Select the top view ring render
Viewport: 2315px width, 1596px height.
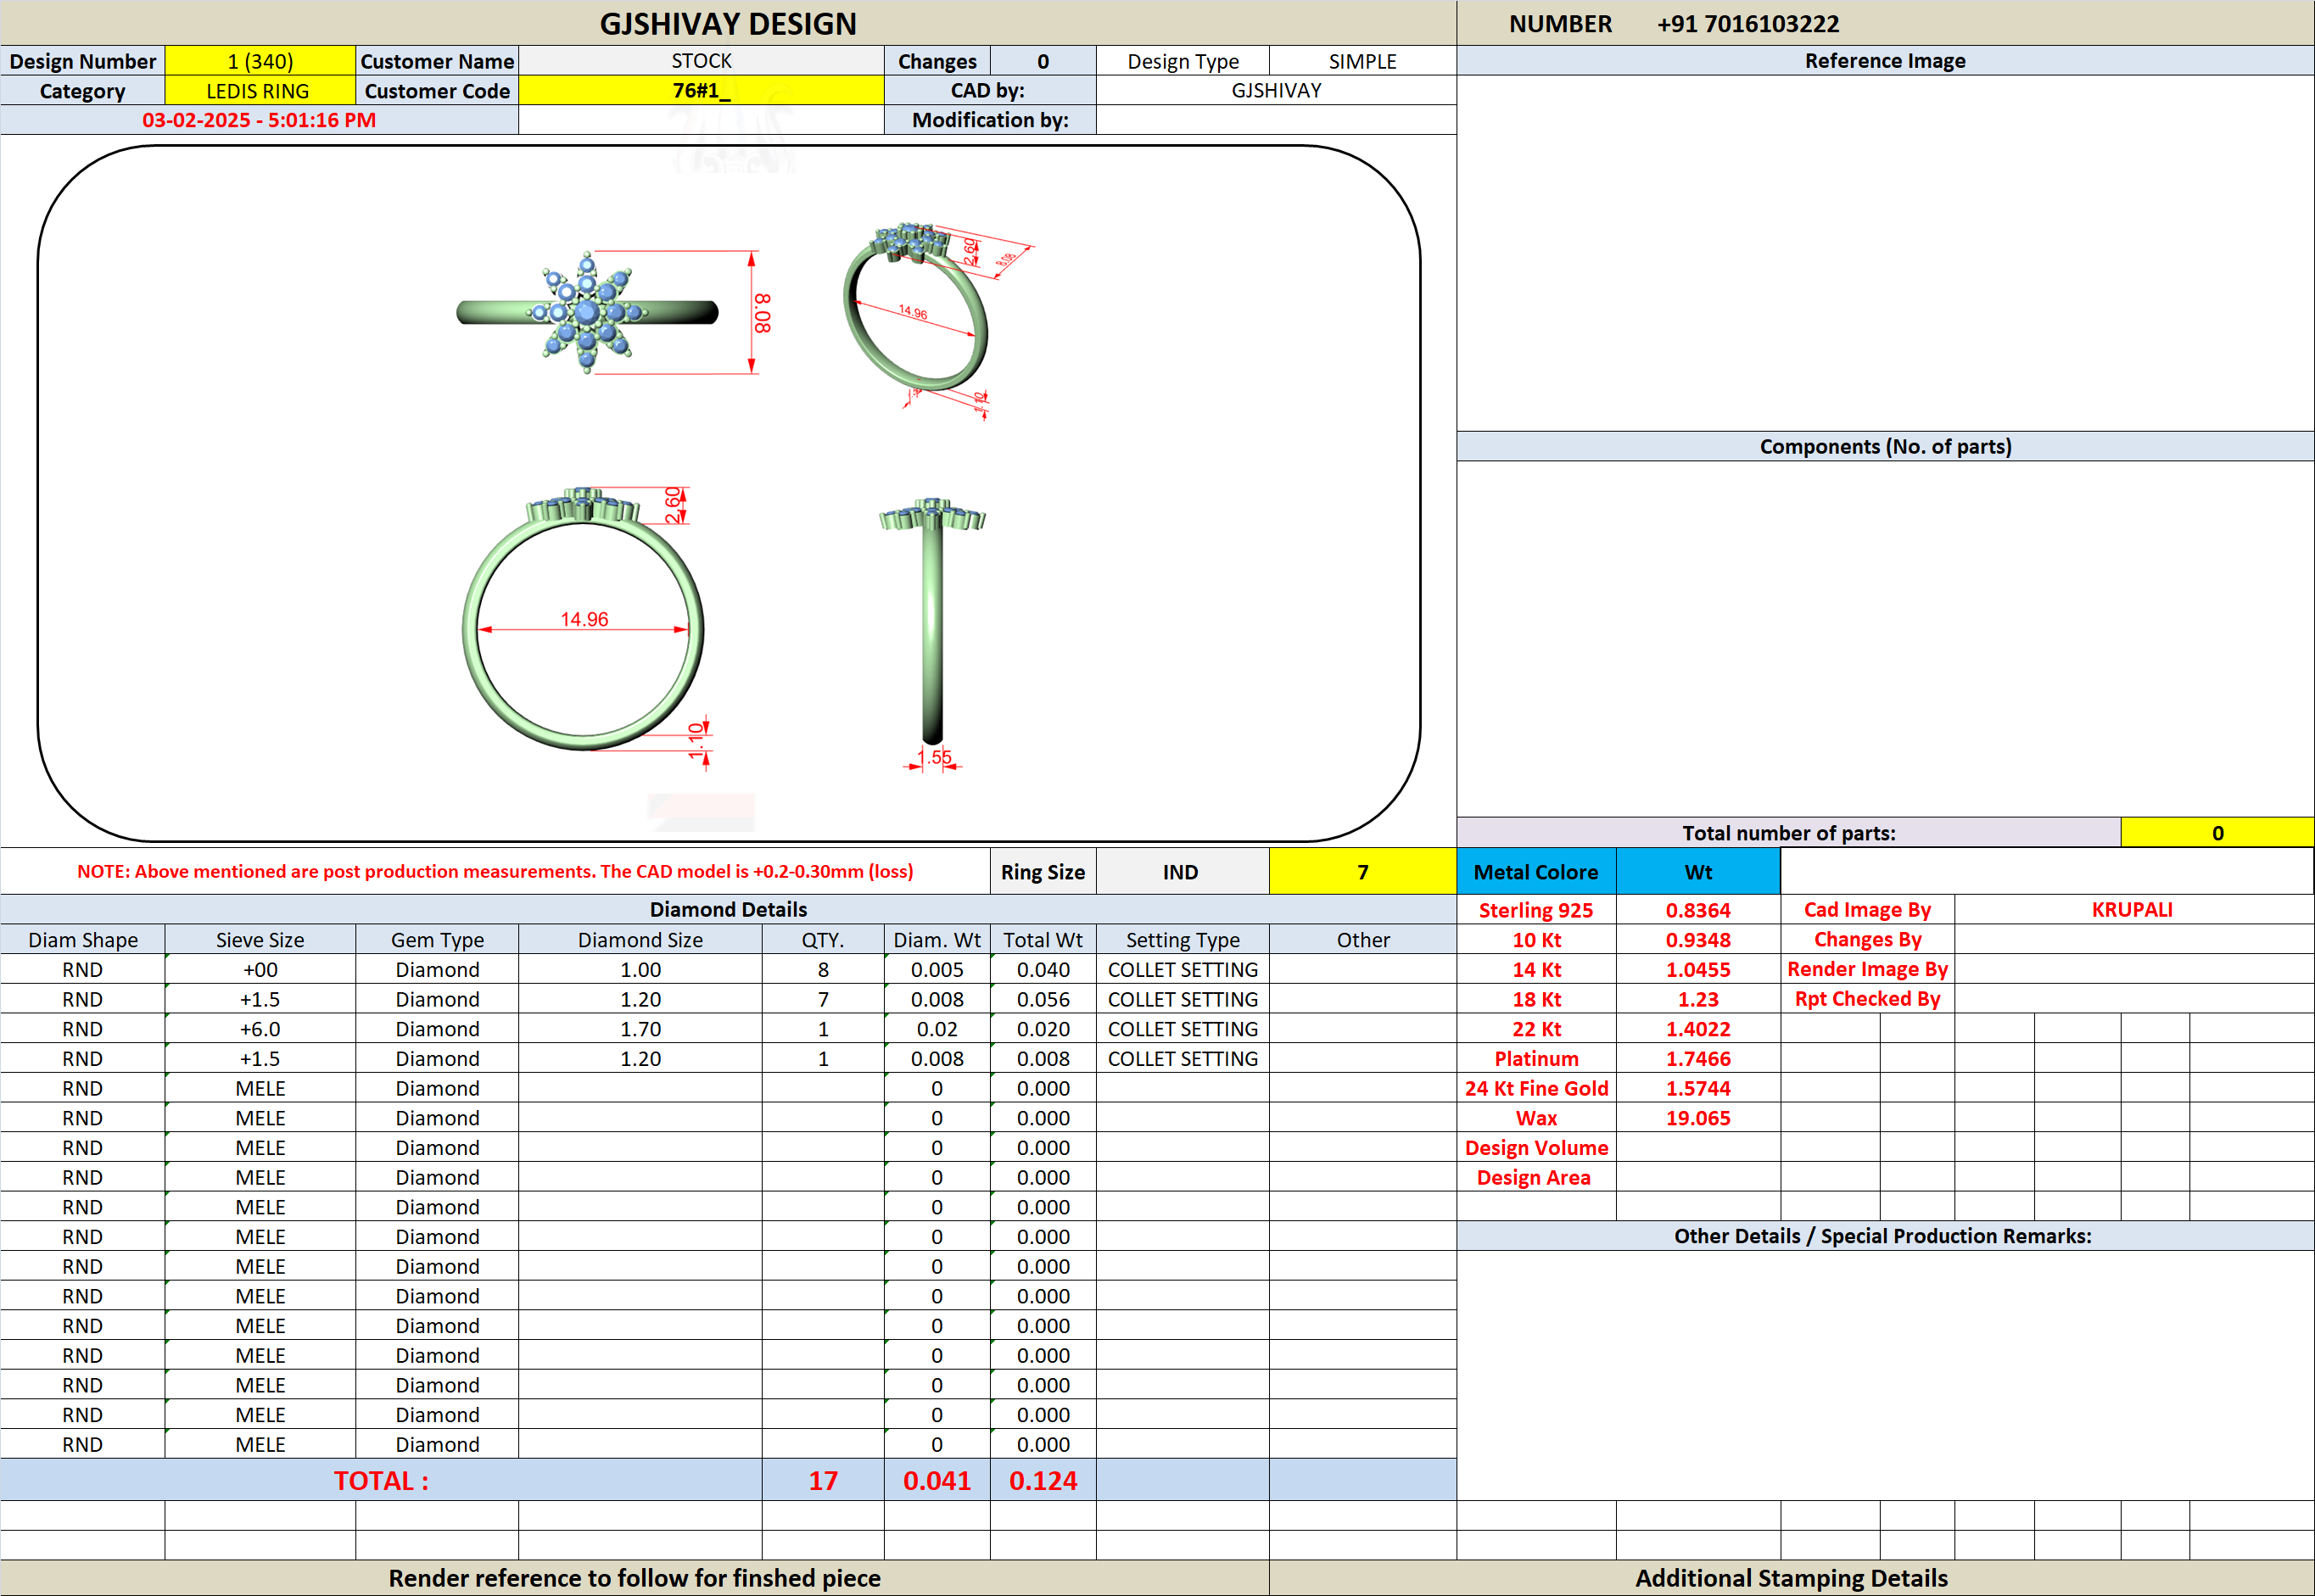click(x=588, y=312)
